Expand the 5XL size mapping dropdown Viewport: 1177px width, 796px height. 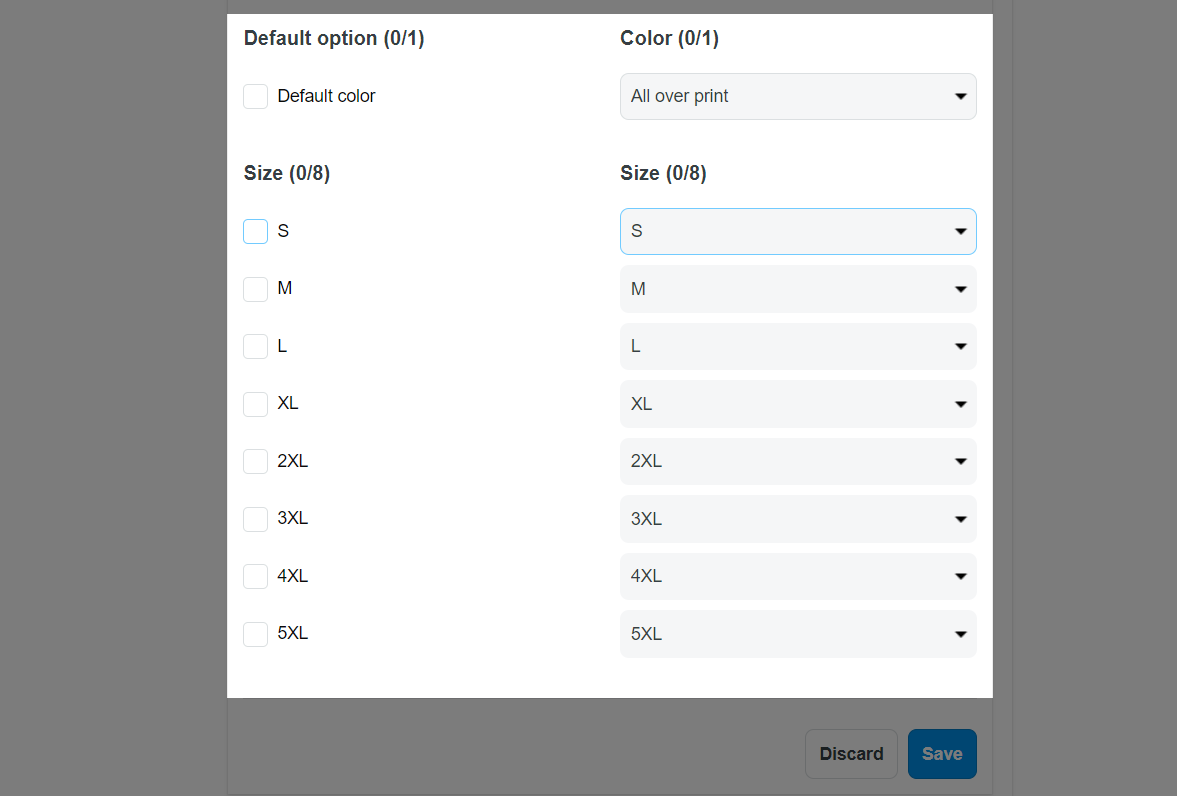(798, 634)
